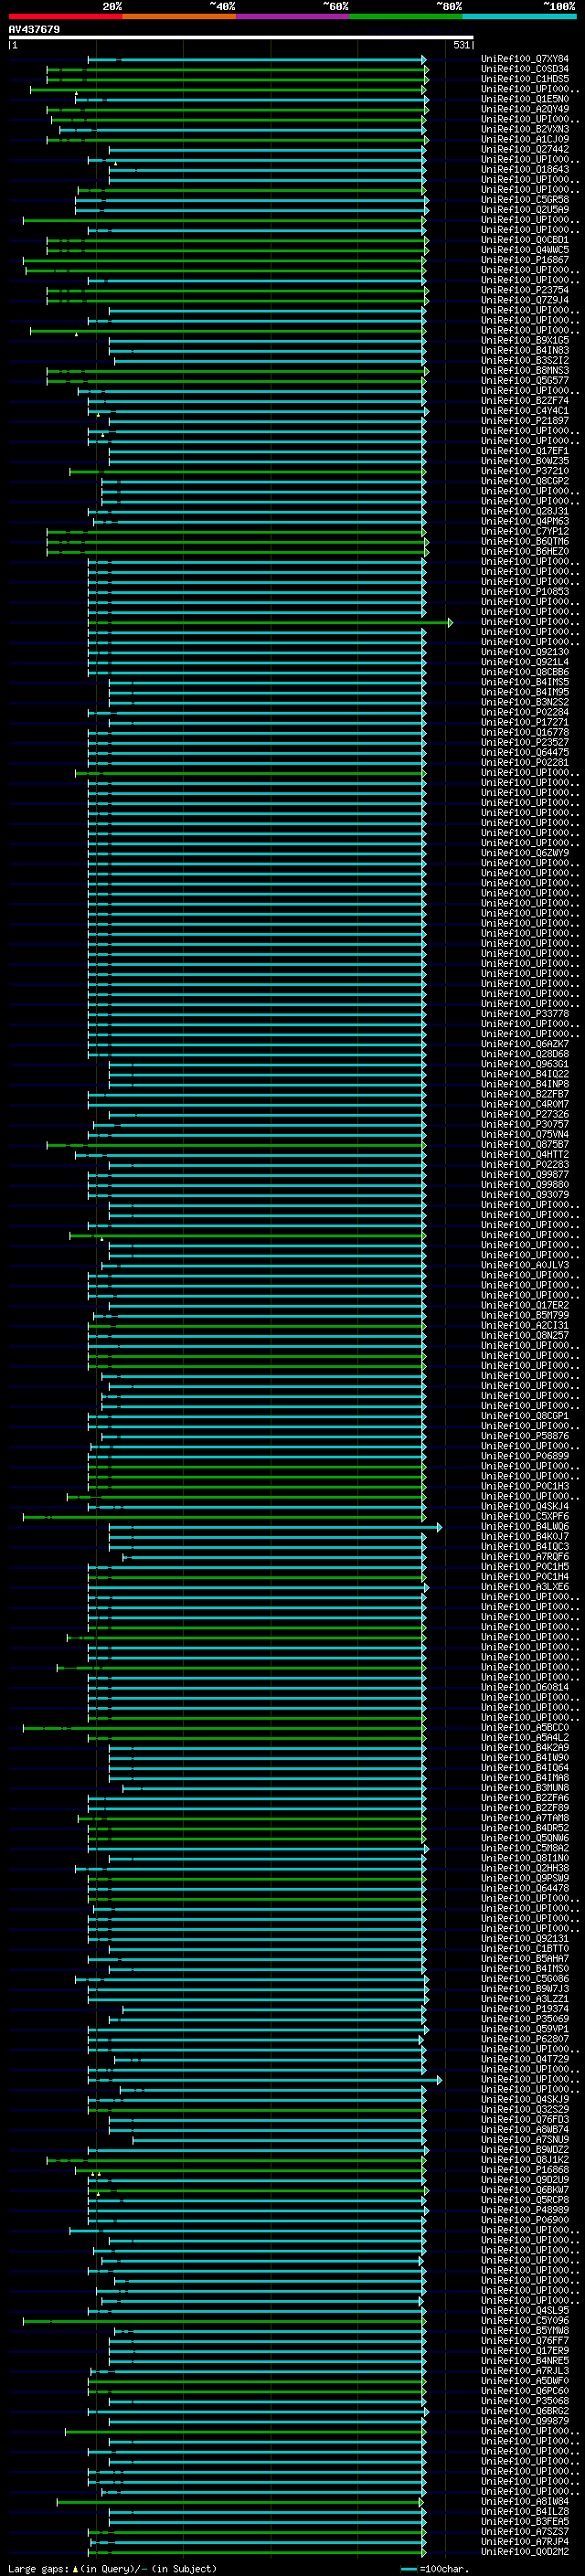Click label UniRef100_A2CI31
Image resolution: width=585 pixels, height=2576 pixels.
[x=525, y=1325]
